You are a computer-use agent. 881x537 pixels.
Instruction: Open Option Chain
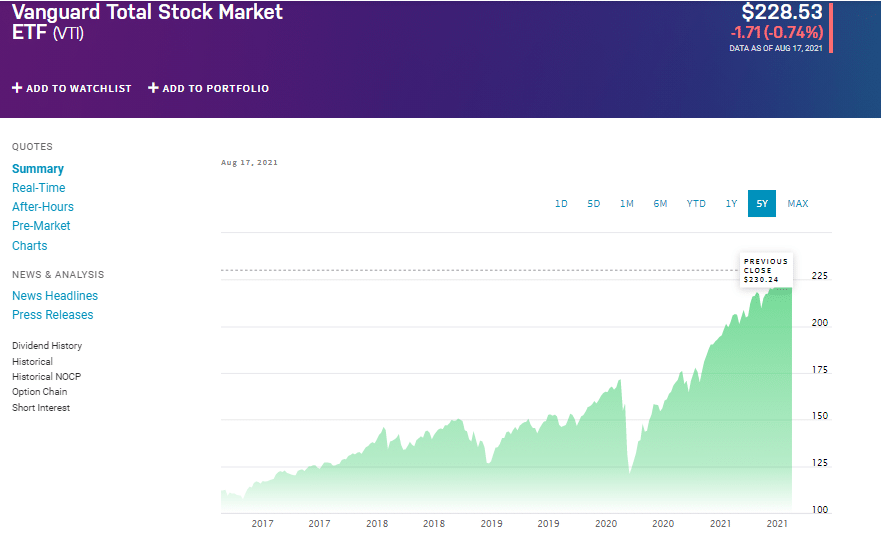click(39, 392)
